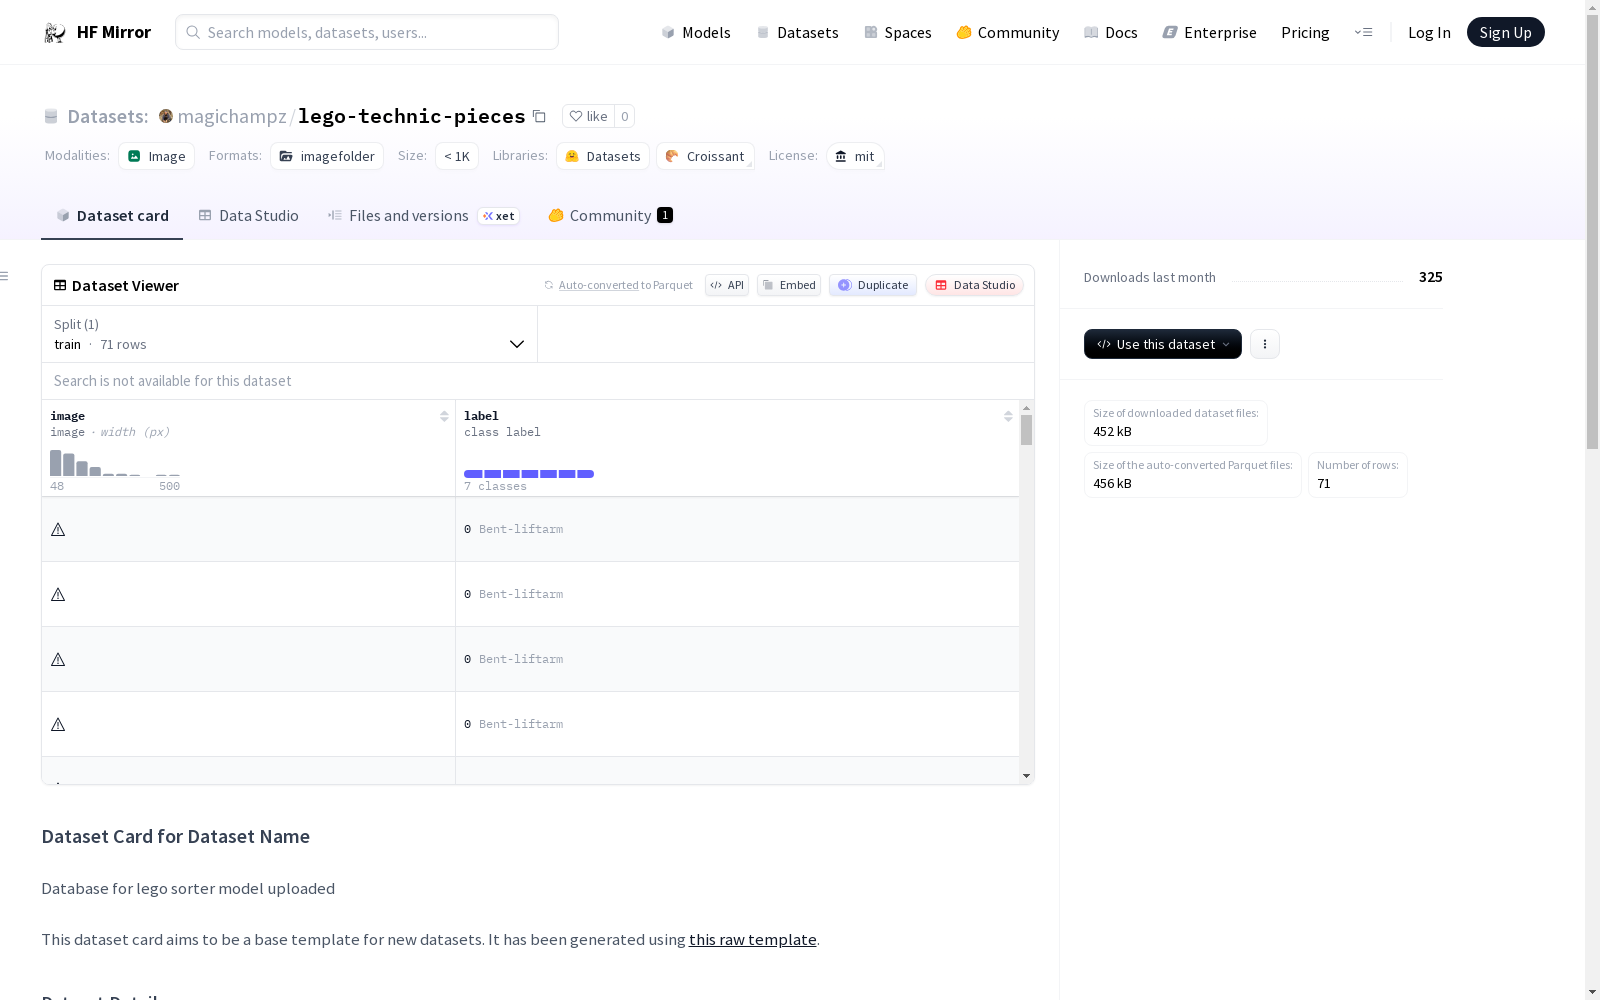Click the mit license tag
The width and height of the screenshot is (1600, 1000).
[x=855, y=156]
